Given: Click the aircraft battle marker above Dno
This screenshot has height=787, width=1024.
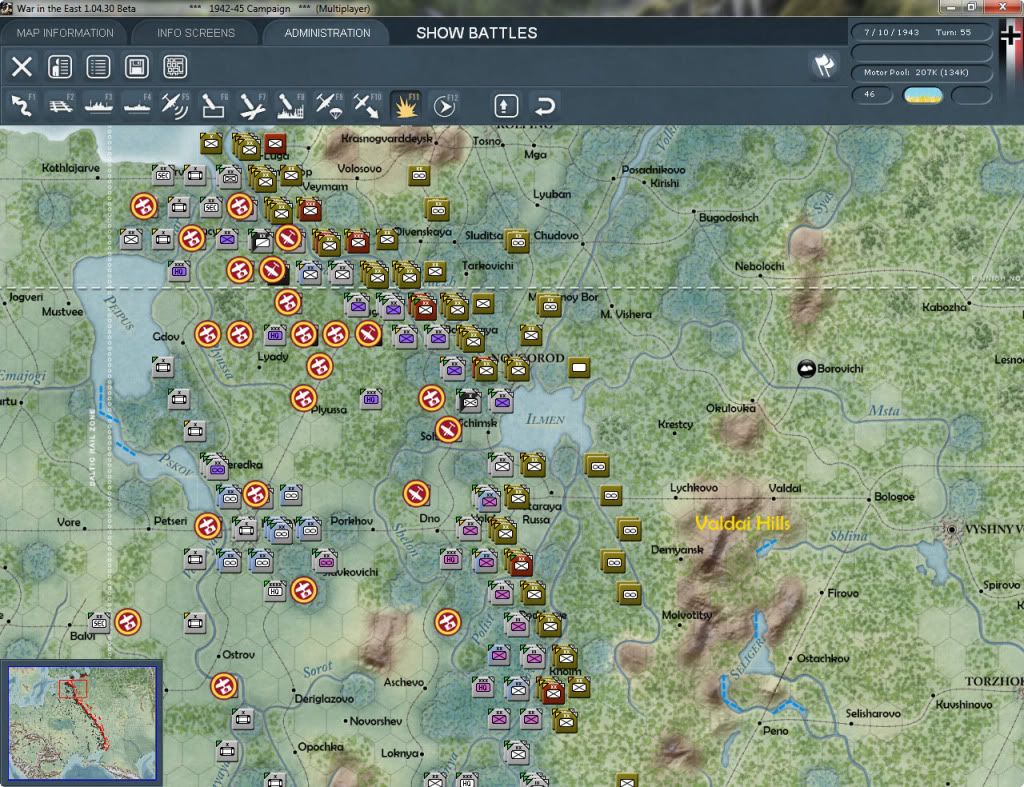Looking at the screenshot, I should [416, 494].
